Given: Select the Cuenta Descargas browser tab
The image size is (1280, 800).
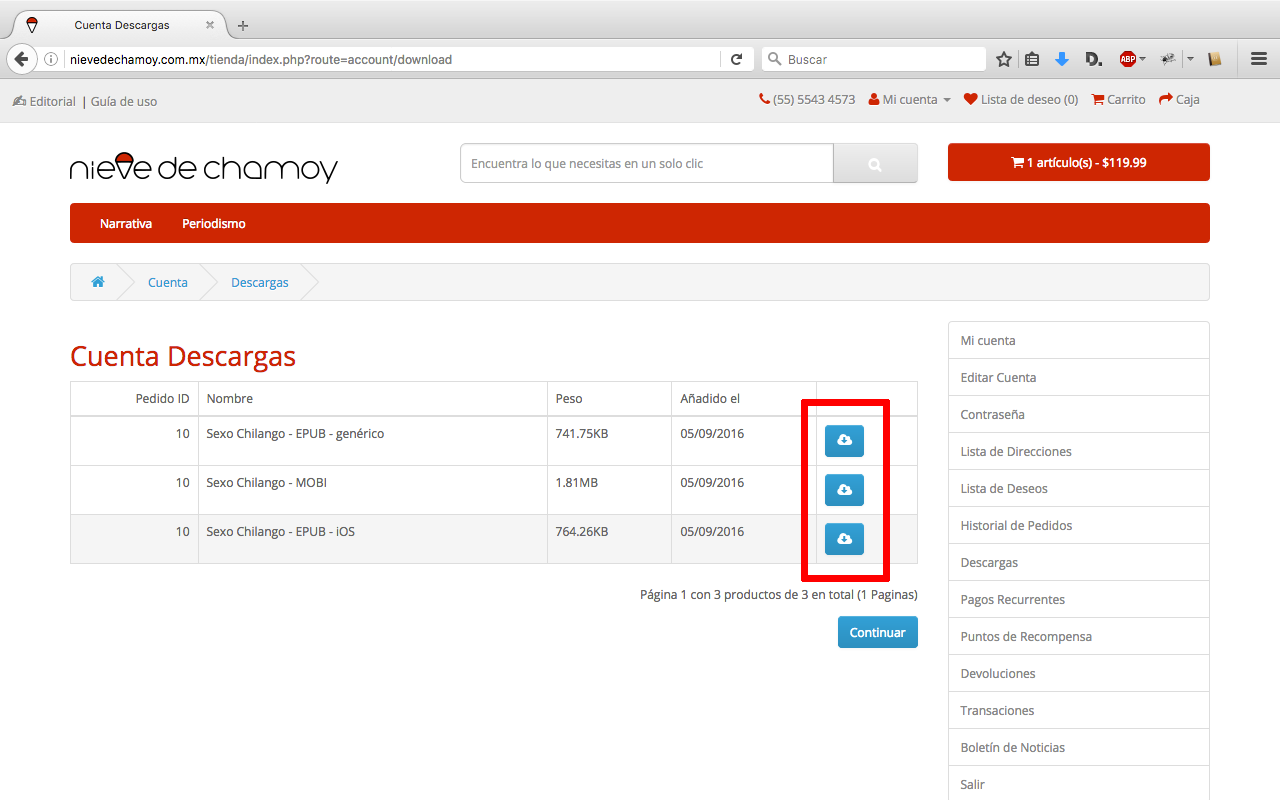Looking at the screenshot, I should tap(122, 25).
